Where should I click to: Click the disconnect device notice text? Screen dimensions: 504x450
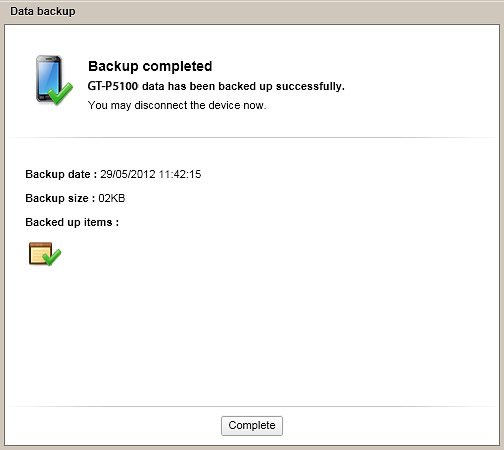(x=177, y=105)
